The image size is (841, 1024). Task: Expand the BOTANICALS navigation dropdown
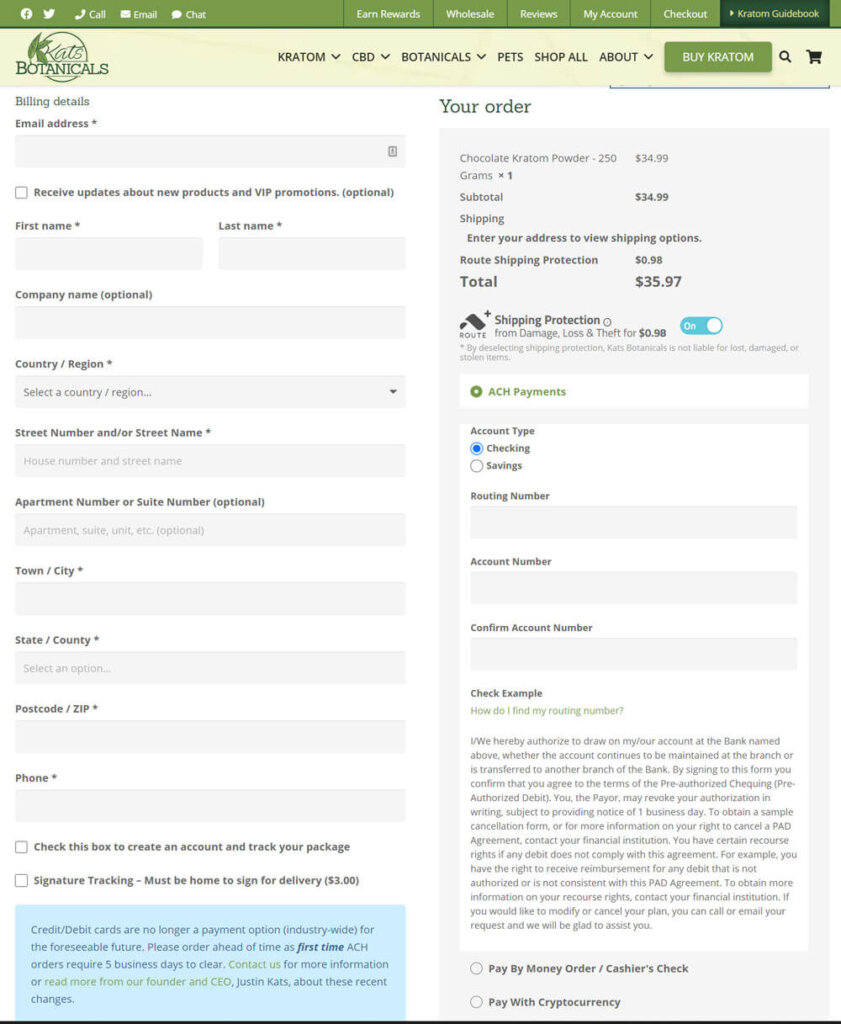click(x=443, y=57)
